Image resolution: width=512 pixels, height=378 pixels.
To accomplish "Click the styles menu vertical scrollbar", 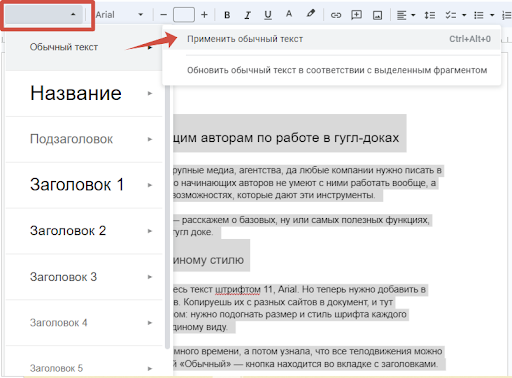I will (x=167, y=217).
